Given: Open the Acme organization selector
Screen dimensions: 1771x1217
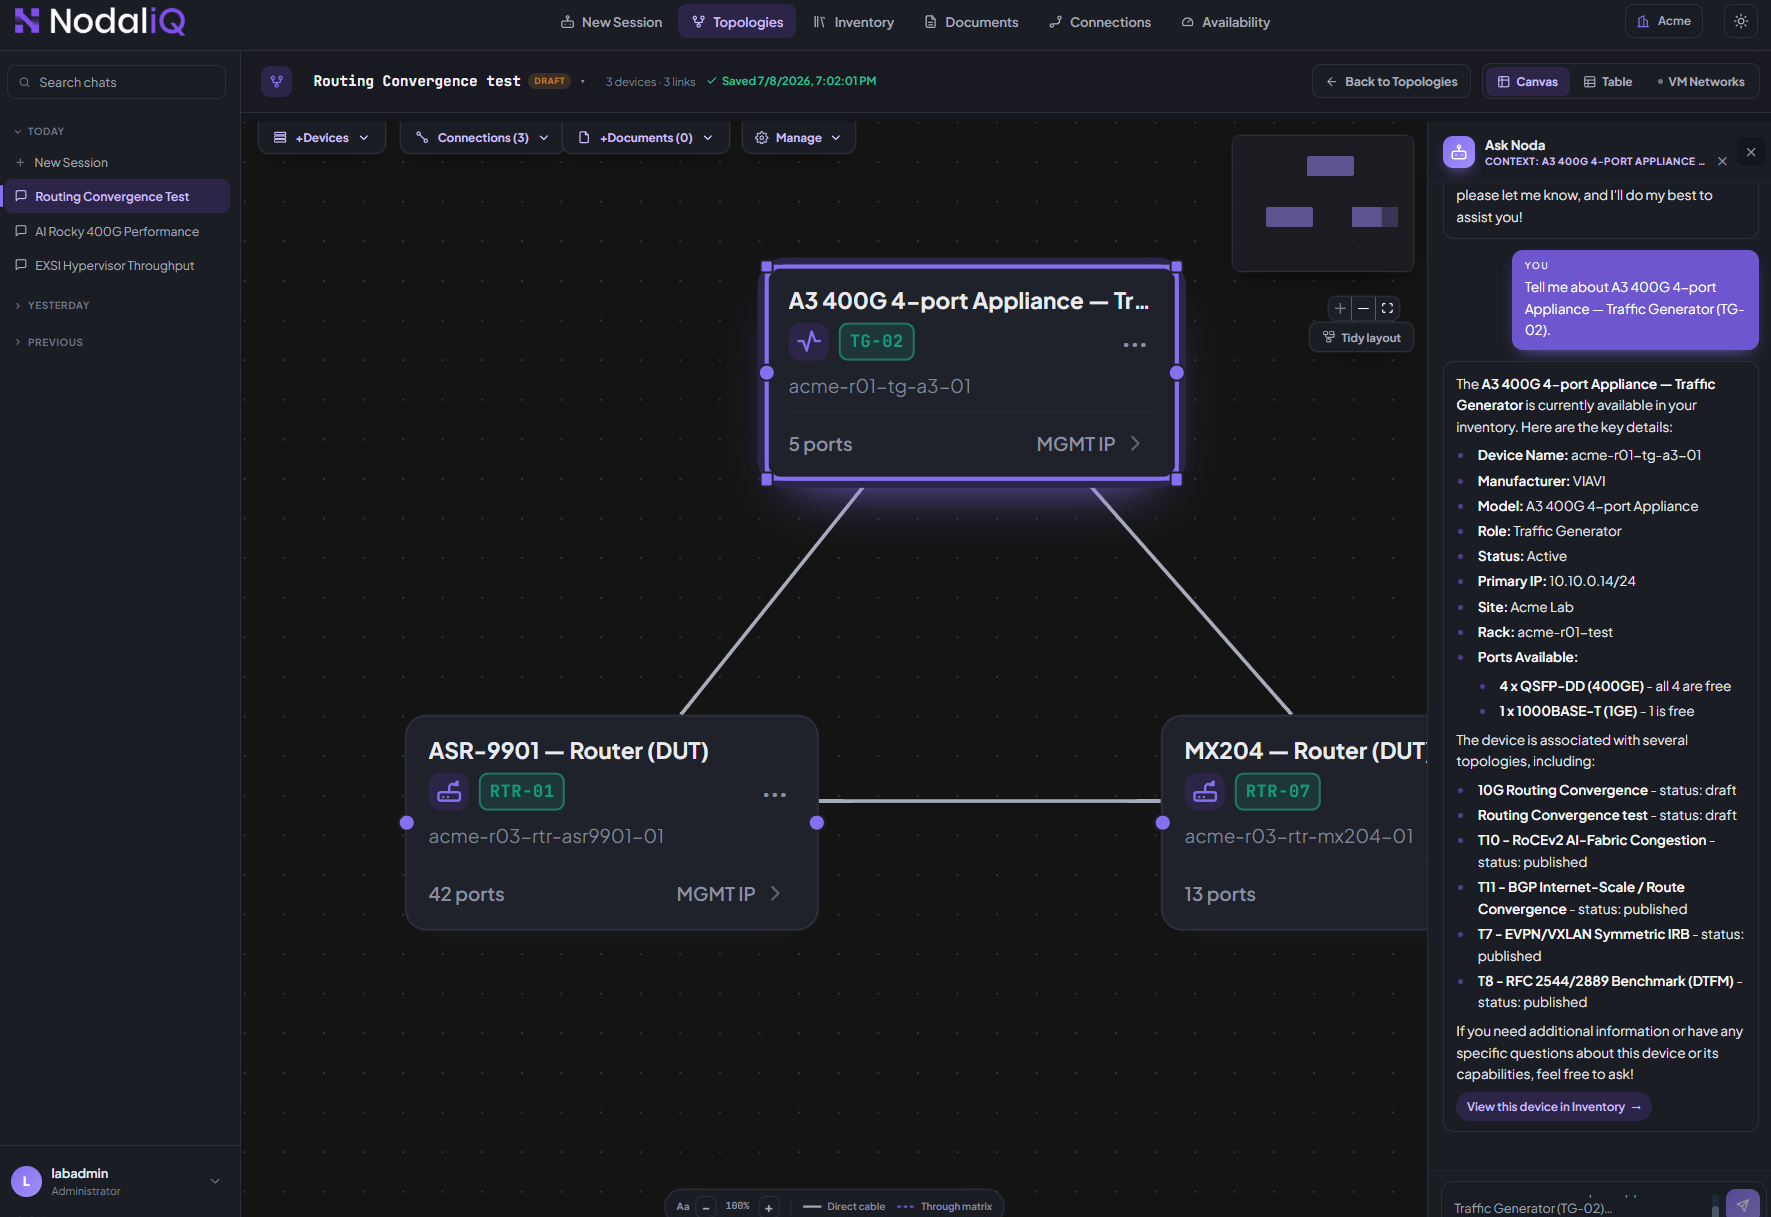Looking at the screenshot, I should (x=1664, y=21).
